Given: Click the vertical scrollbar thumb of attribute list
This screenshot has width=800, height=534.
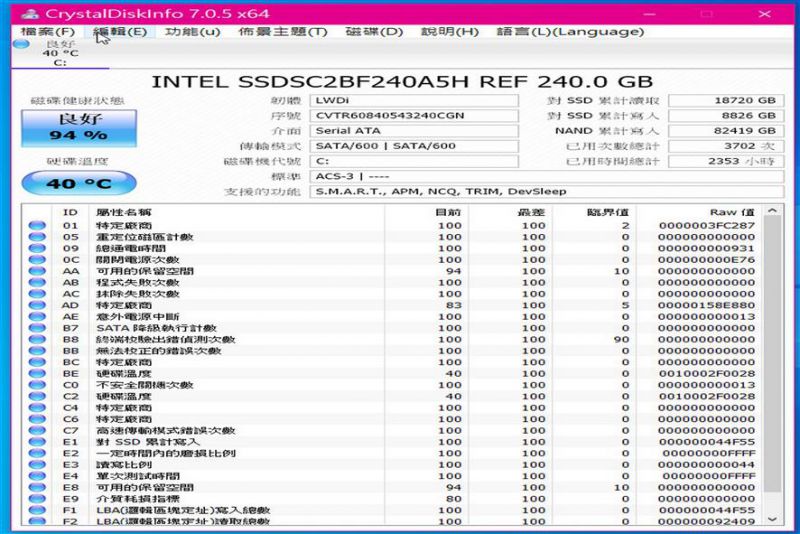Looking at the screenshot, I should pyautogui.click(x=772, y=354).
